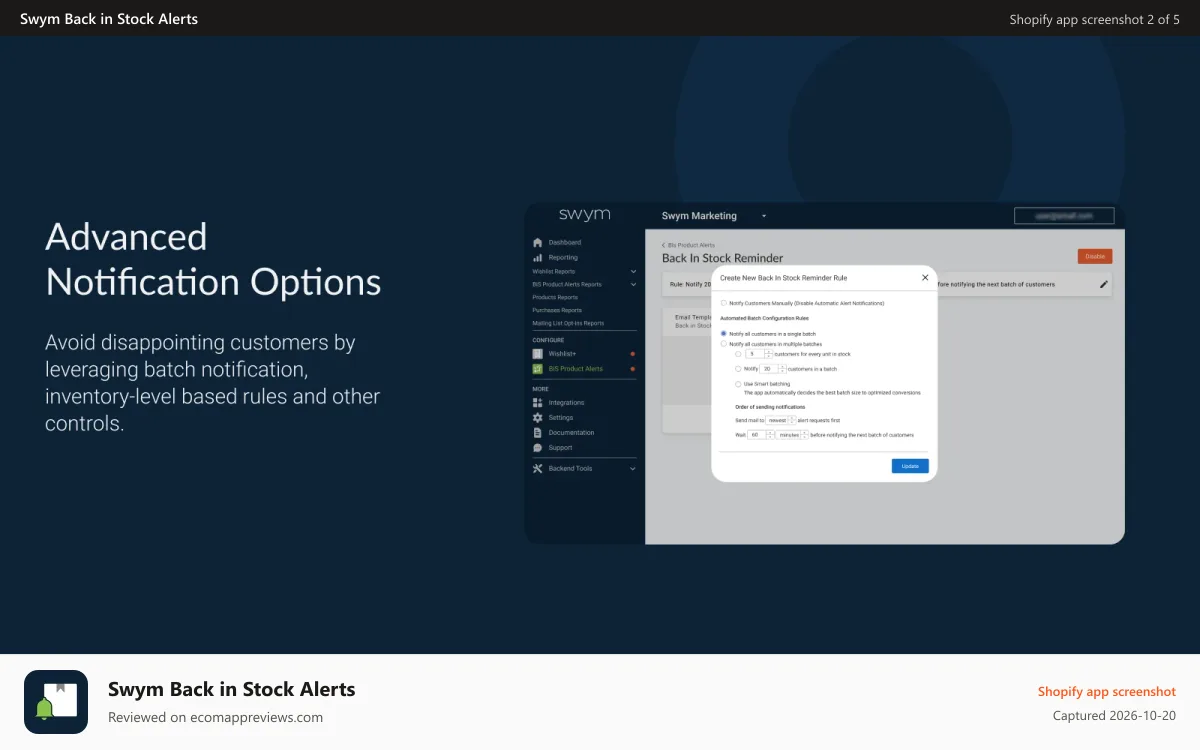Click the Integrations grid icon
Screen dimensions: 1200x750
point(537,403)
